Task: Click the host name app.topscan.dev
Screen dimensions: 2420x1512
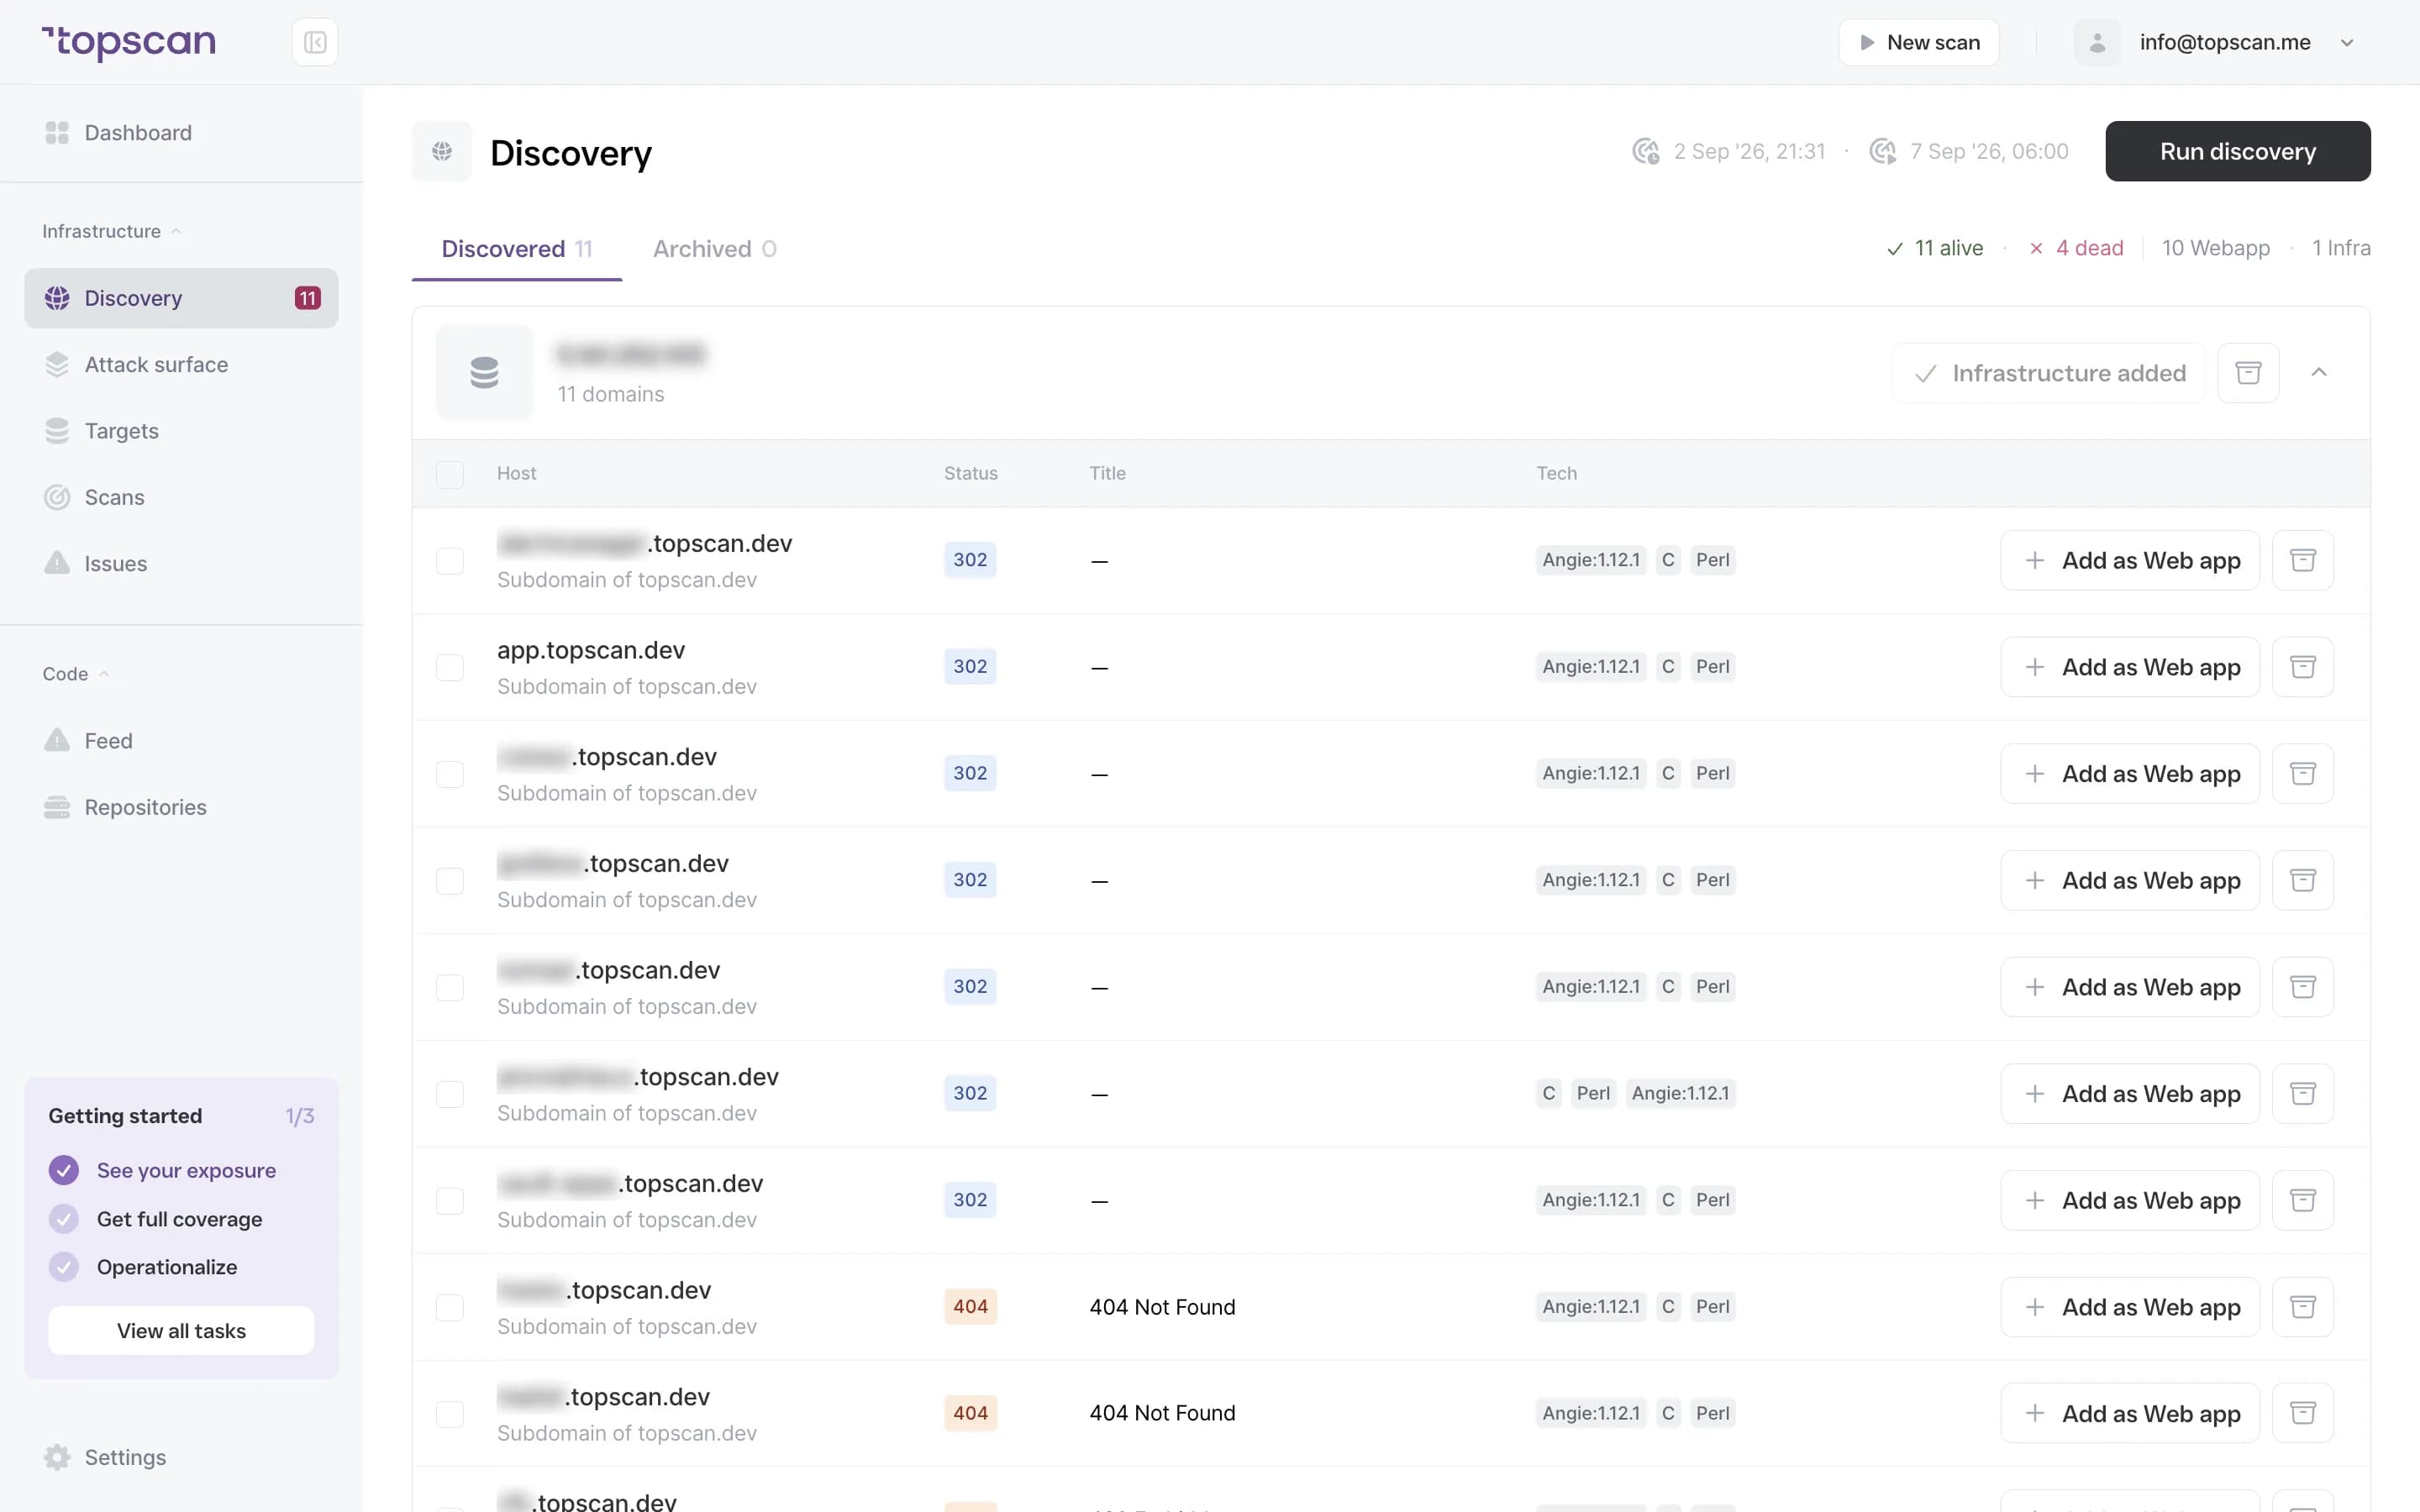Action: click(x=591, y=650)
